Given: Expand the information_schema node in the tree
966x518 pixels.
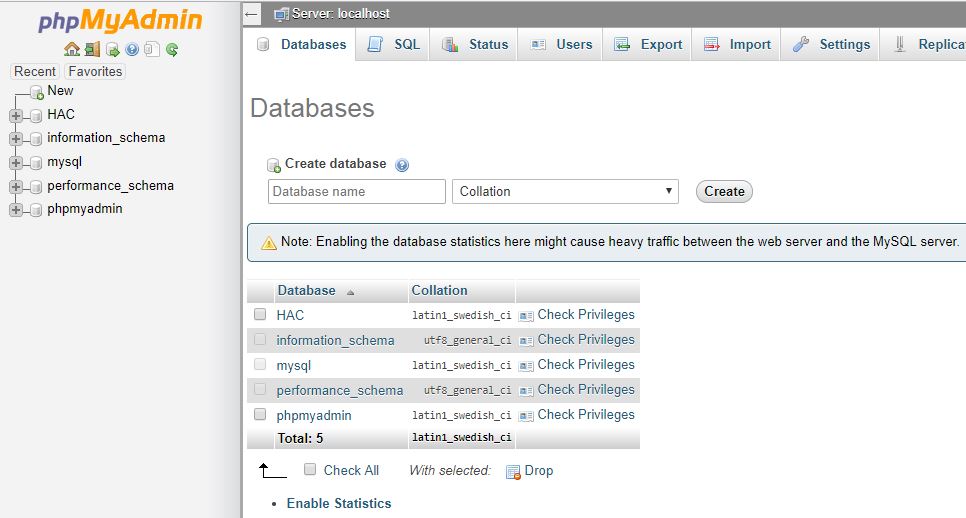Looking at the screenshot, I should tap(16, 139).
